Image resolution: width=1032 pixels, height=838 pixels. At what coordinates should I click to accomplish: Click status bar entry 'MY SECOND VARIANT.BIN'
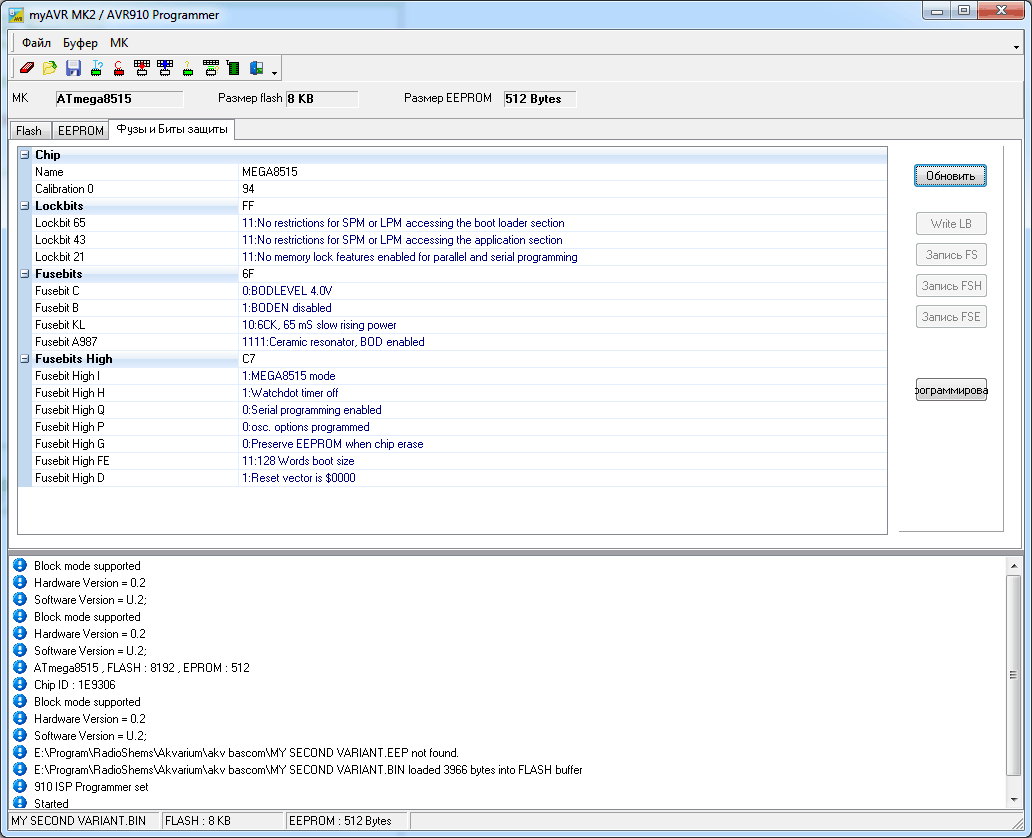[x=79, y=821]
